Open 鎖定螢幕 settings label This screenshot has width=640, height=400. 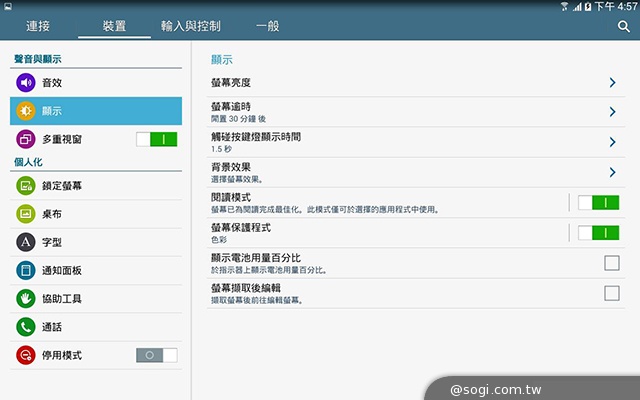[62, 186]
